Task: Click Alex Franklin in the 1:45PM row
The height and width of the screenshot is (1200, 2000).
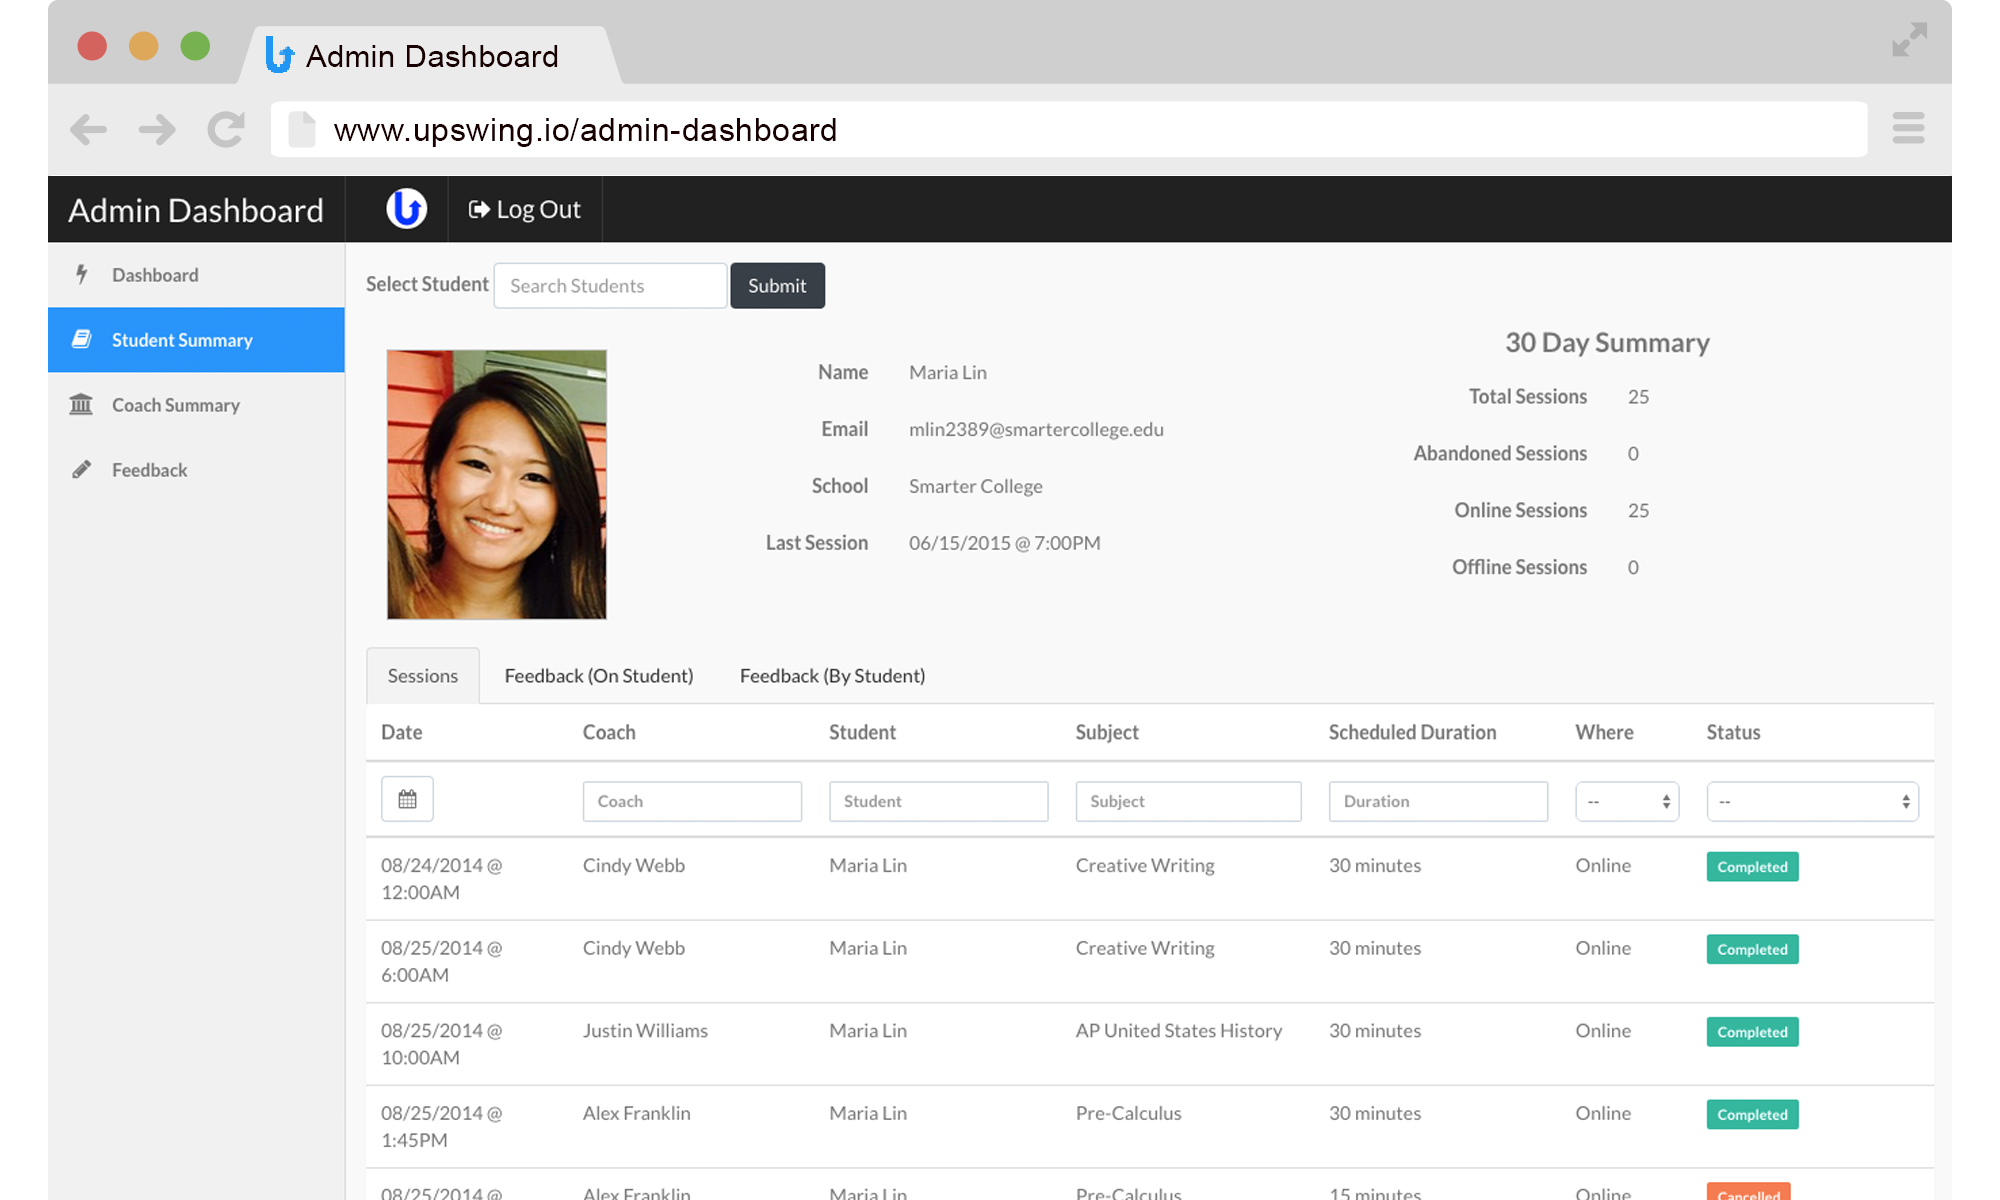Action: tap(636, 1113)
